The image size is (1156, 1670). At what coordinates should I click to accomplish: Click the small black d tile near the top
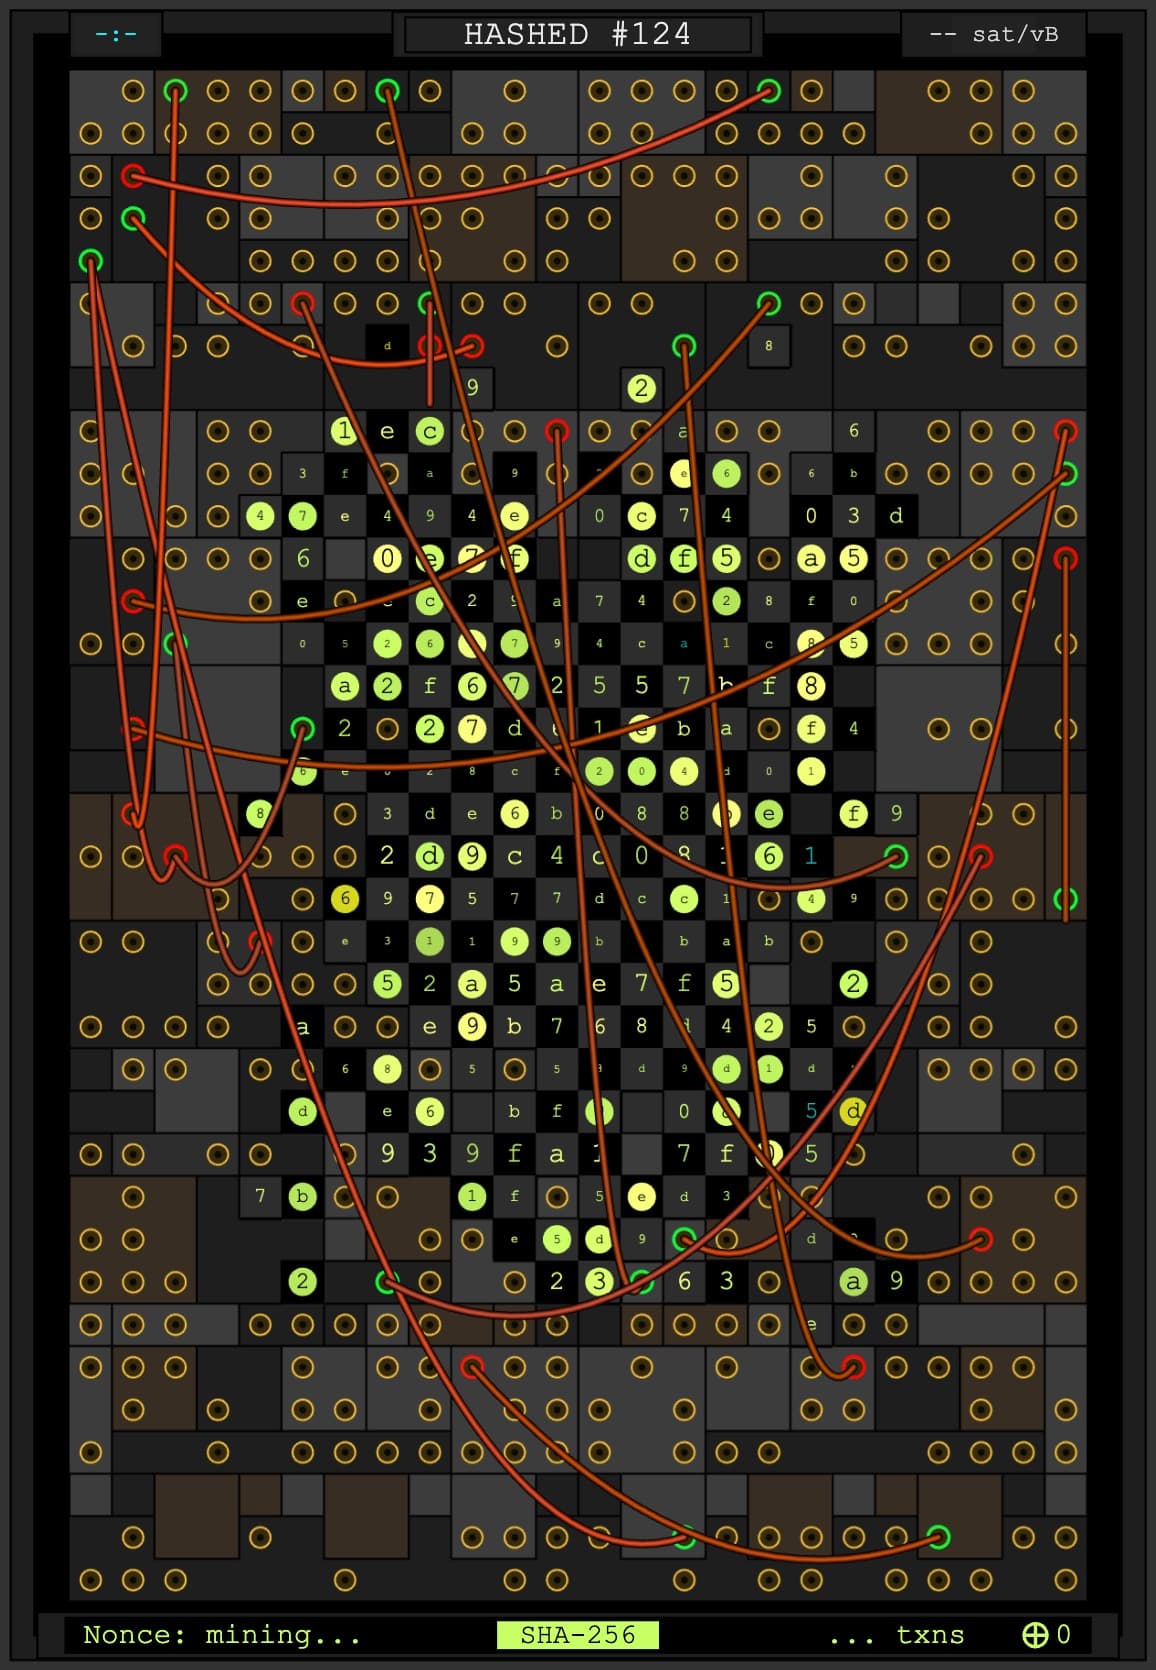pyautogui.click(x=387, y=346)
